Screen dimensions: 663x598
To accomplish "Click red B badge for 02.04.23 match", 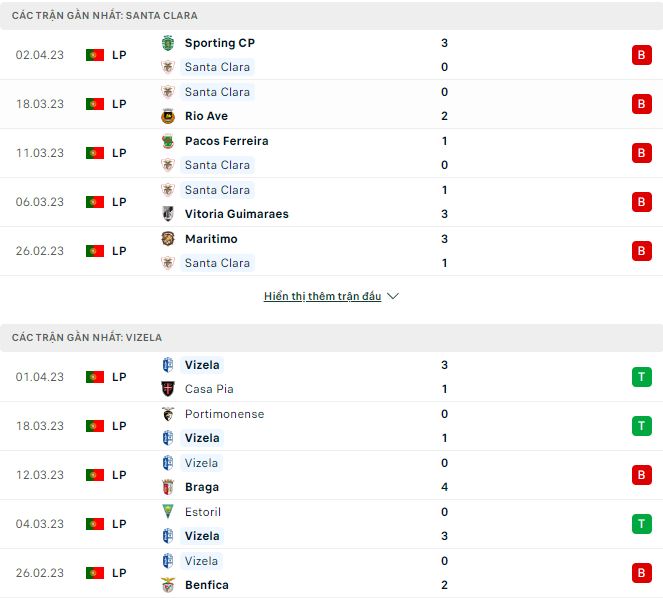I will [x=641, y=55].
